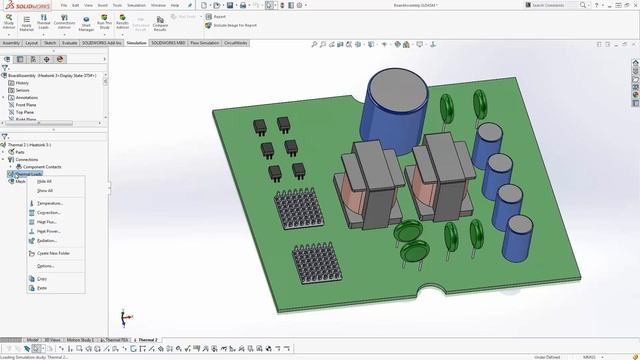Open the Help menu
The width and height of the screenshot is (640, 360).
coord(175,5)
